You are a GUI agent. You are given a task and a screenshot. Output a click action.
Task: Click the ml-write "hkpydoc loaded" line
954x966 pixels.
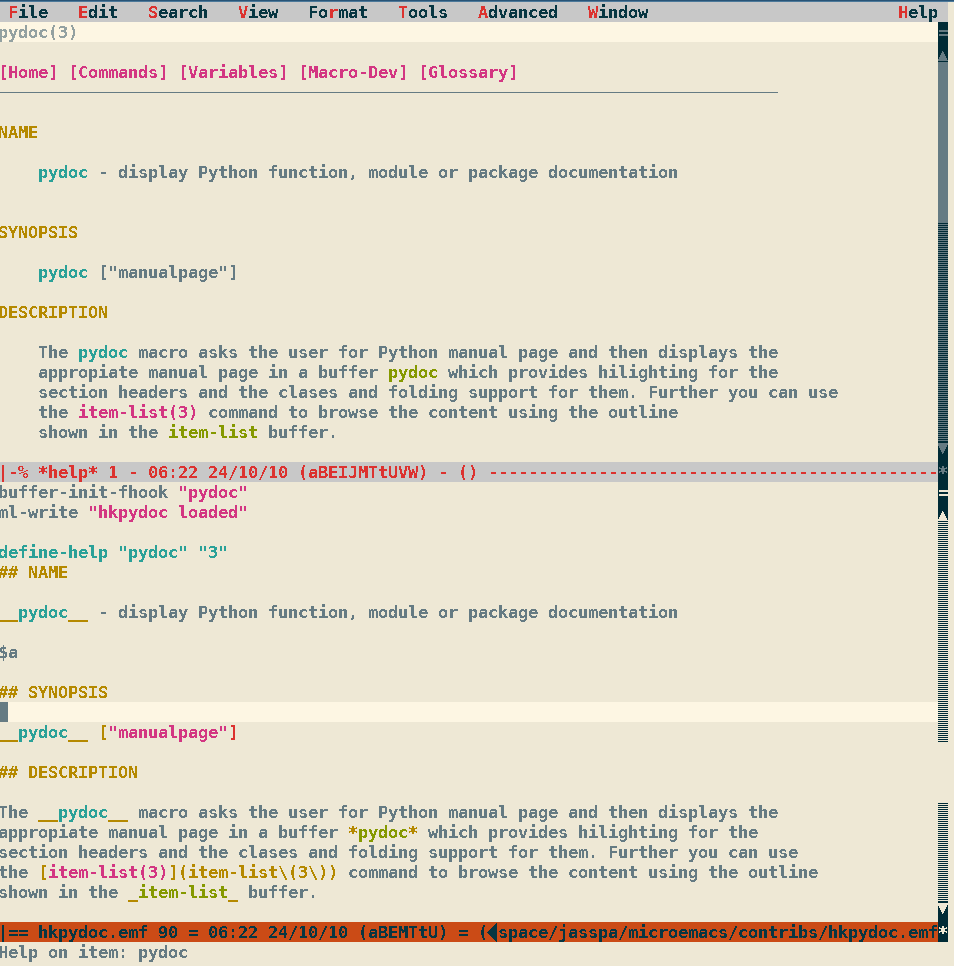[x=124, y=513]
